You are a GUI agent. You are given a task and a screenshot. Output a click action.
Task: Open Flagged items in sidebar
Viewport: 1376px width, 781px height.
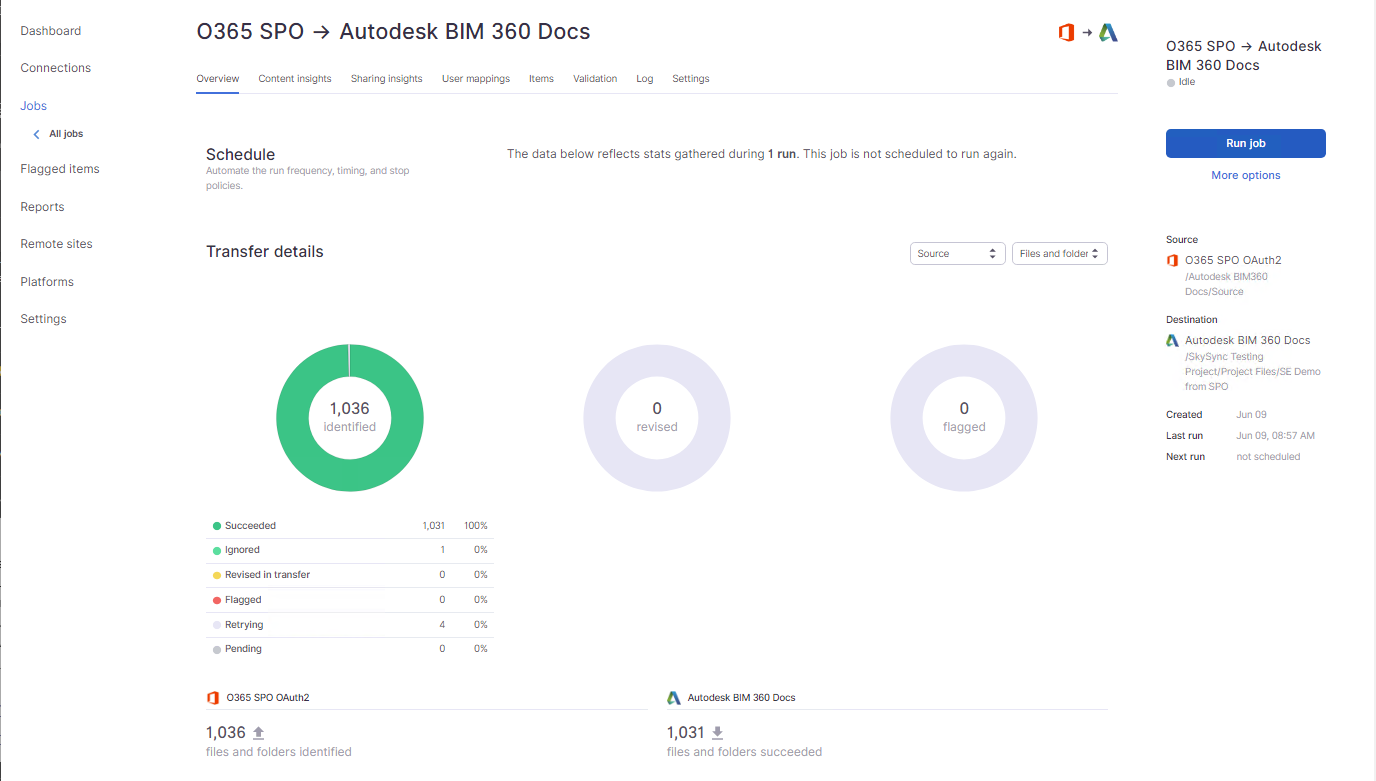[x=60, y=169]
